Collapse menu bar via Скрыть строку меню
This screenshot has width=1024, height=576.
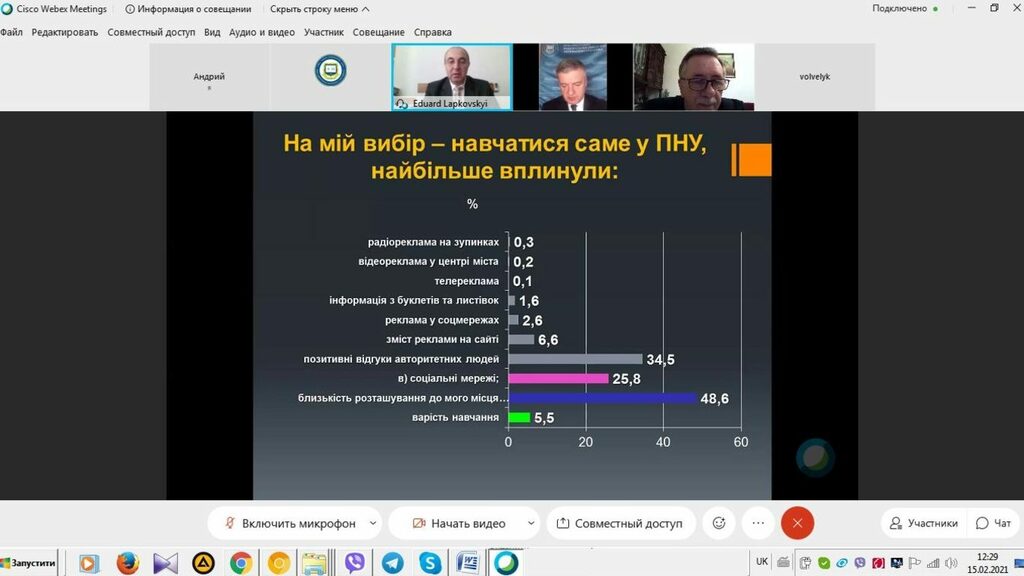click(319, 9)
